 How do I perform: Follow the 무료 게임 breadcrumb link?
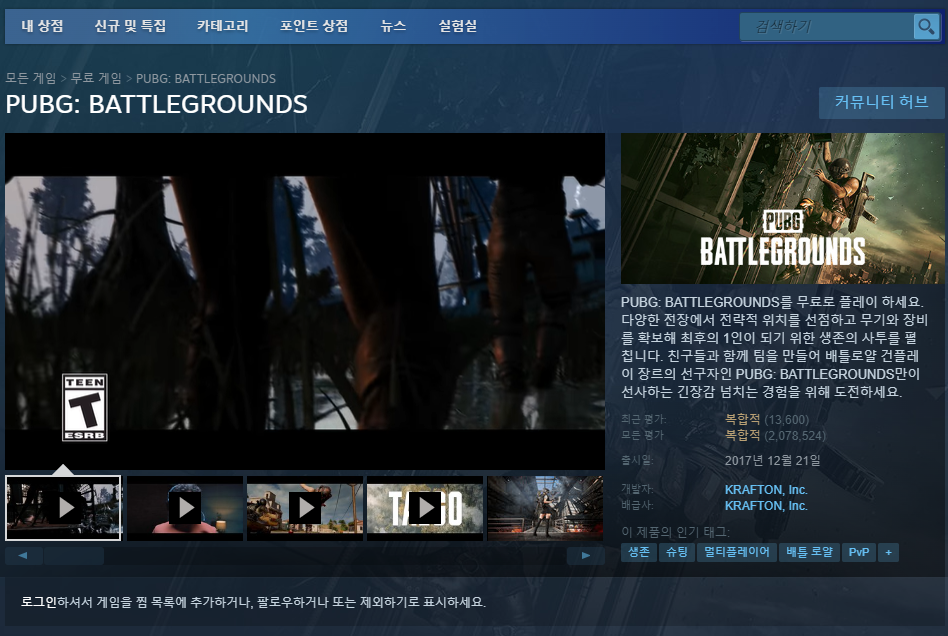pyautogui.click(x=96, y=79)
